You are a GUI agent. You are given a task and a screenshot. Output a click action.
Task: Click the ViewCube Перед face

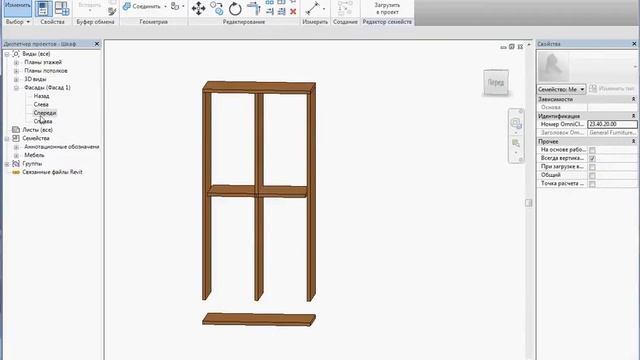click(496, 82)
